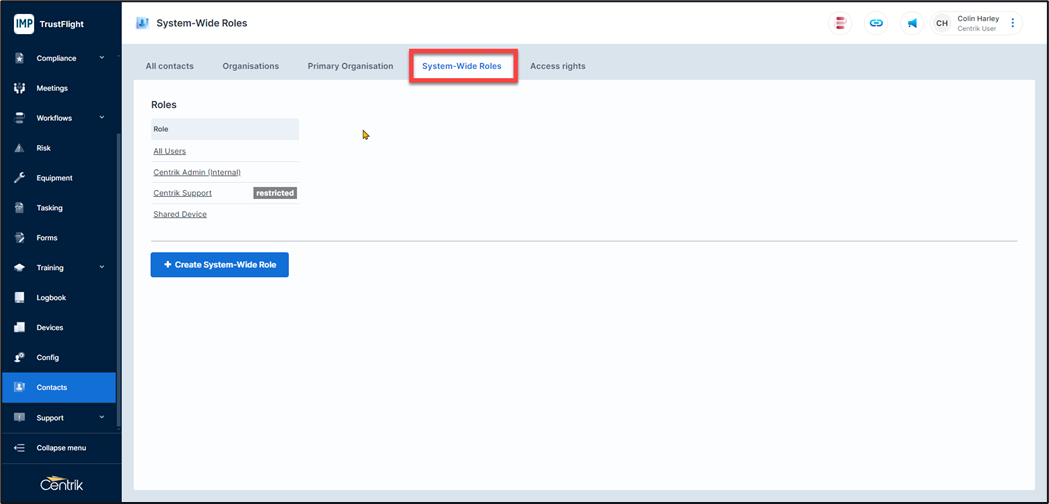
Task: Open the Meetings sidebar icon
Action: 19,88
